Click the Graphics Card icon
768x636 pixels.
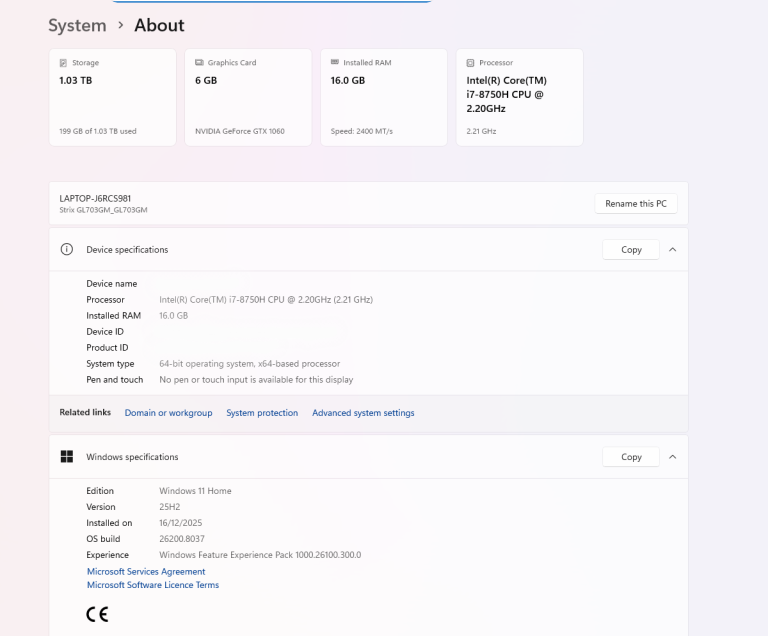point(199,62)
